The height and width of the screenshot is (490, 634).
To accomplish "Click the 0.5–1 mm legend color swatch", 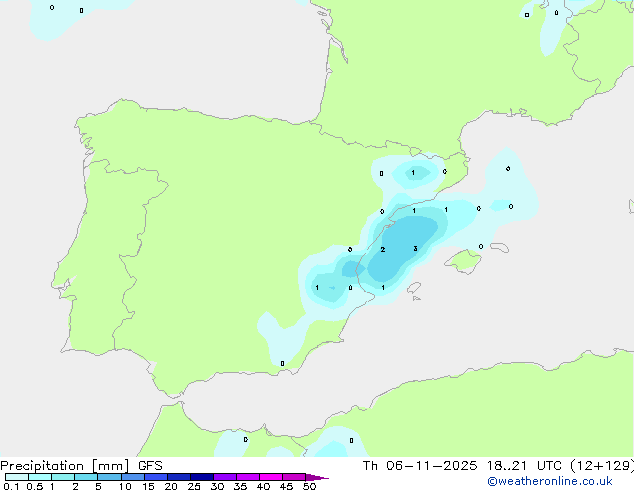I will (x=40, y=477).
